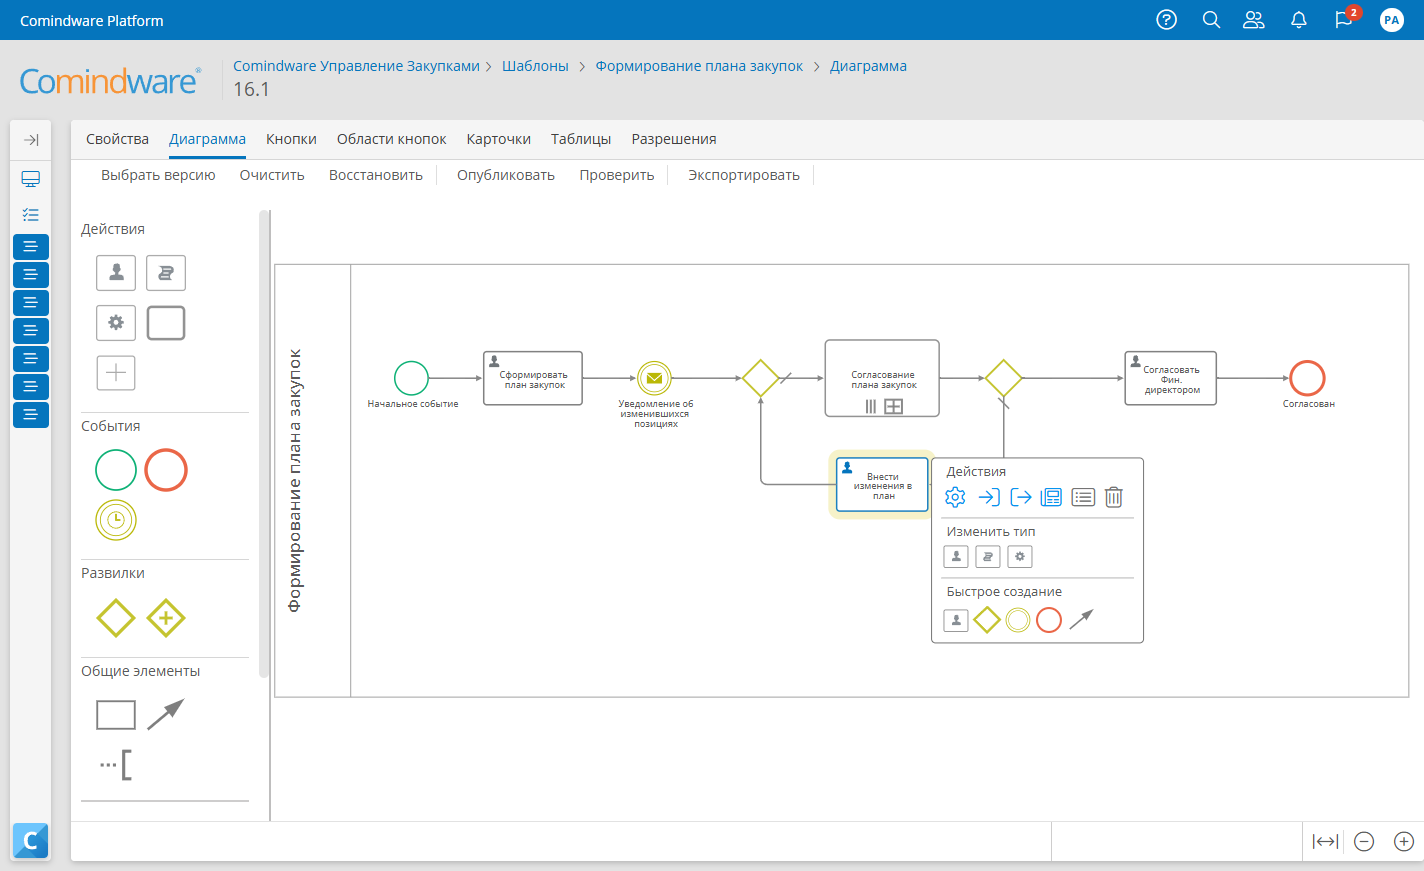Pick the exclusive gateway in Развилки palette
Image resolution: width=1424 pixels, height=871 pixels.
(115, 618)
